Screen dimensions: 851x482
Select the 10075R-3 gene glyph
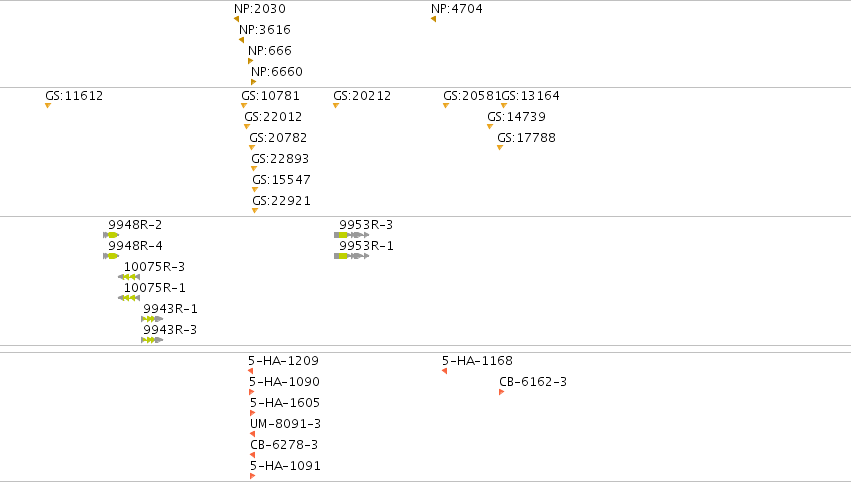click(x=129, y=277)
